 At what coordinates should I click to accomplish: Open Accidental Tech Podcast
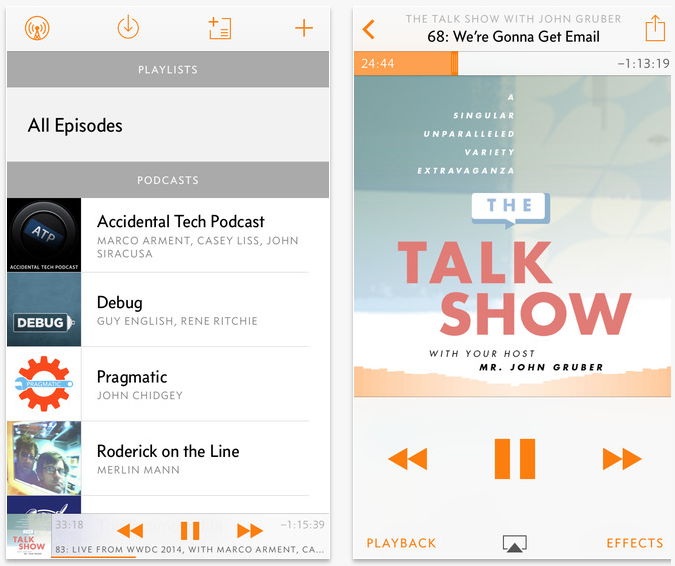(x=168, y=235)
